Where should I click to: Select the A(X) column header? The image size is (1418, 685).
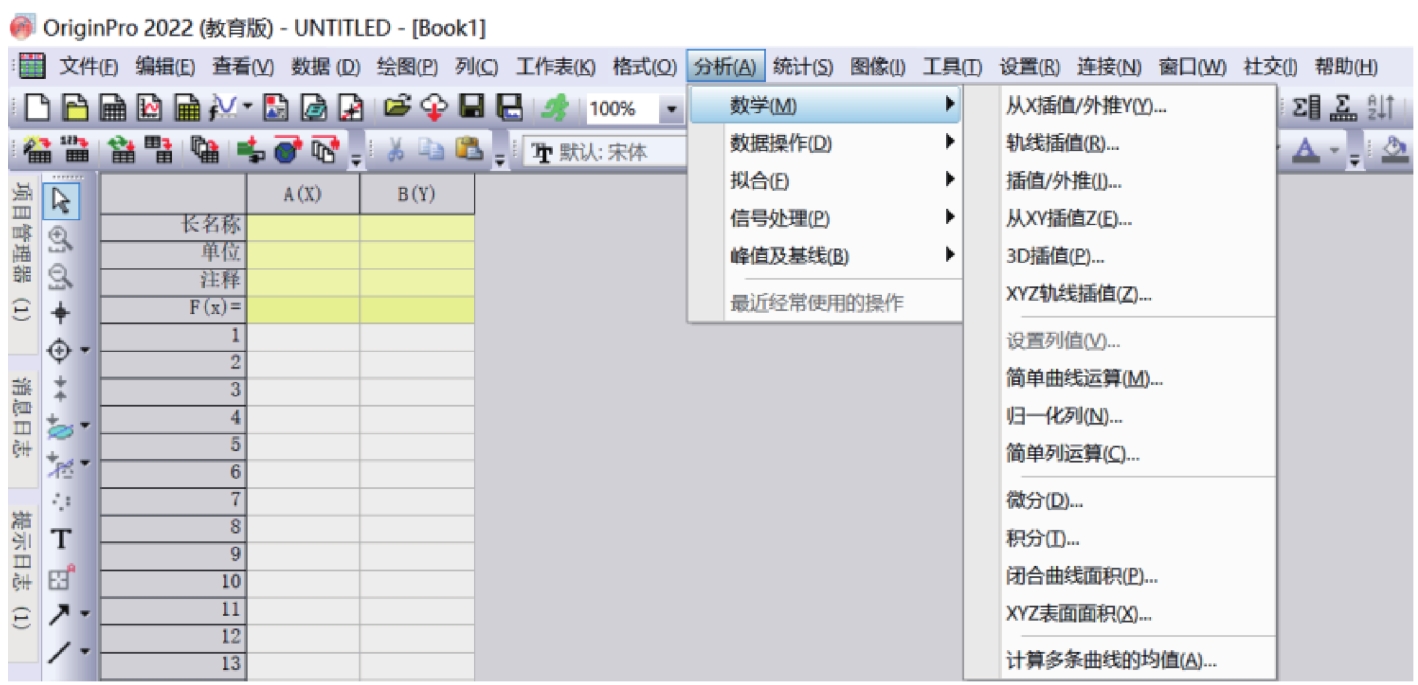coord(303,194)
